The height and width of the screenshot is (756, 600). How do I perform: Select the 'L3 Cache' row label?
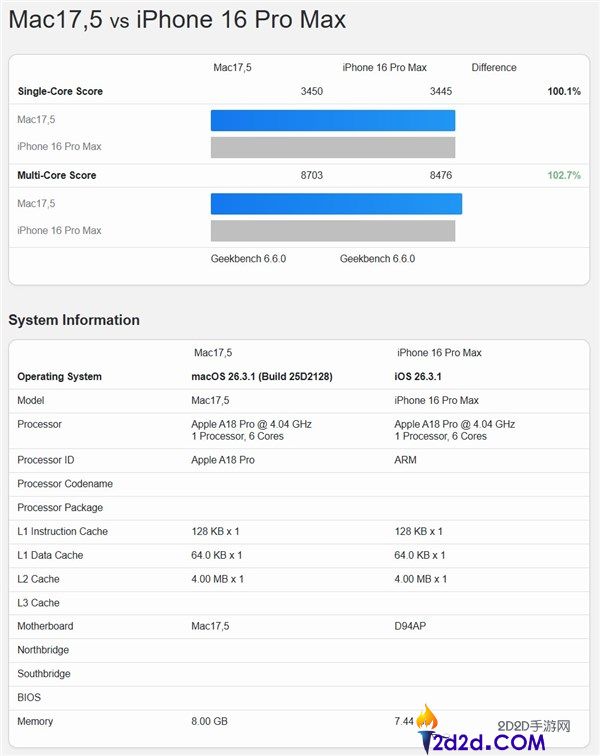tap(39, 603)
